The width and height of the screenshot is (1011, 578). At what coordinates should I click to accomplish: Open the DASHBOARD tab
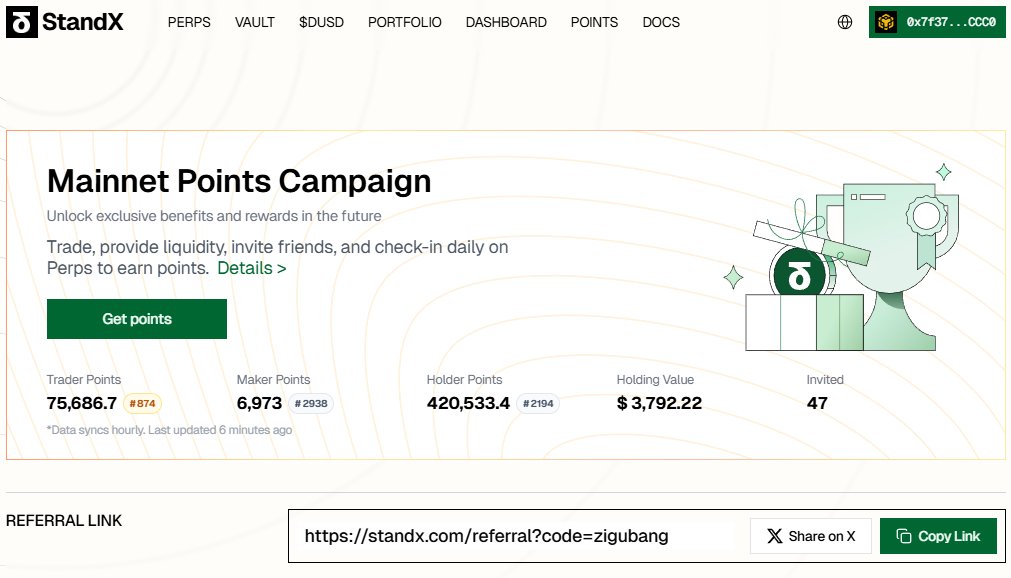(506, 22)
